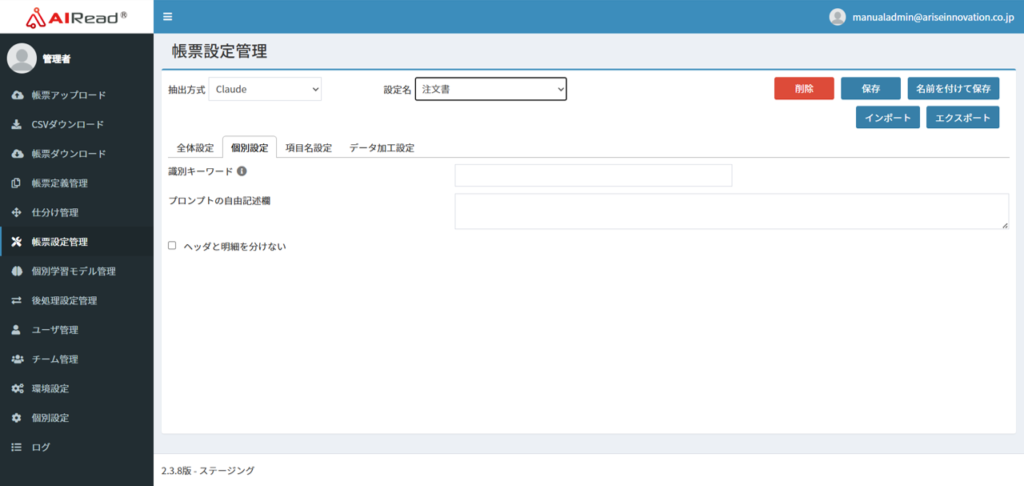Select the データ加工設定 tab
The height and width of the screenshot is (486, 1024).
(381, 148)
